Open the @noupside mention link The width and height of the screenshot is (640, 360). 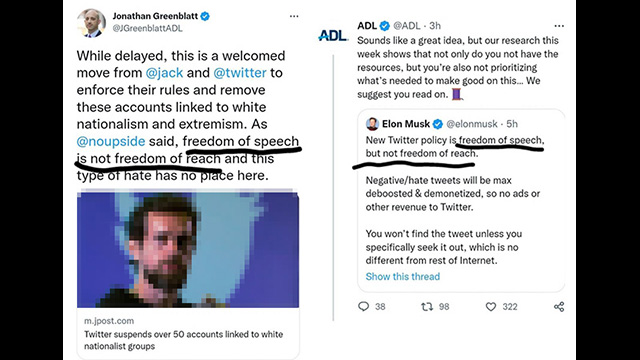point(111,141)
